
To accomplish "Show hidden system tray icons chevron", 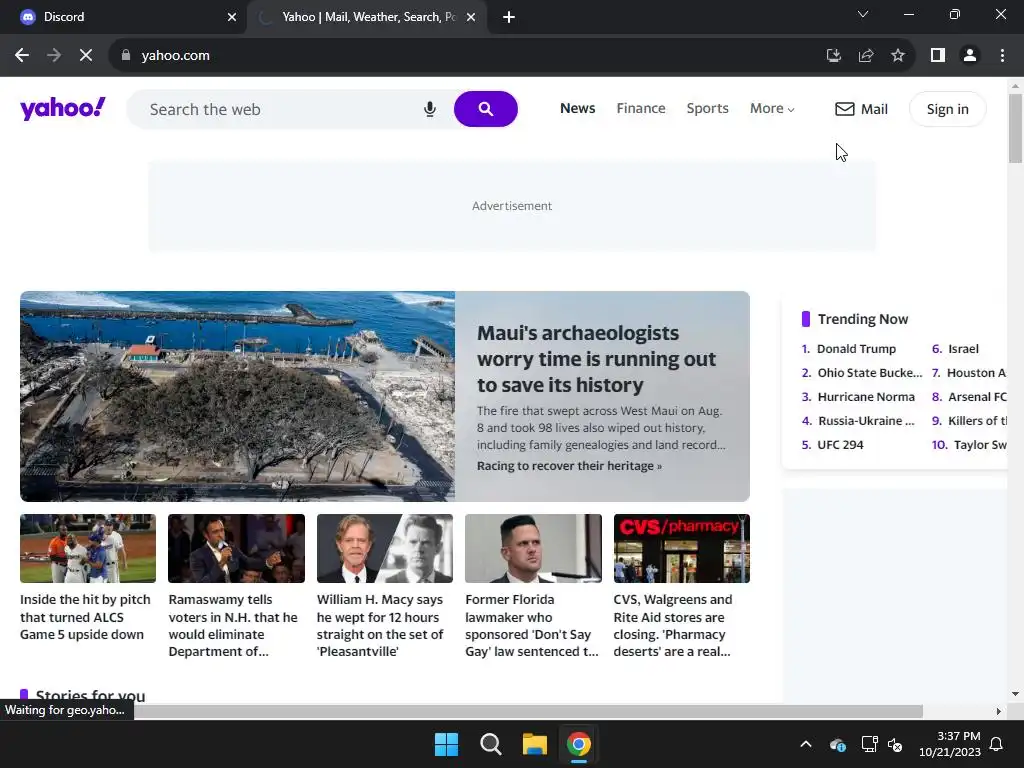I will [806, 744].
